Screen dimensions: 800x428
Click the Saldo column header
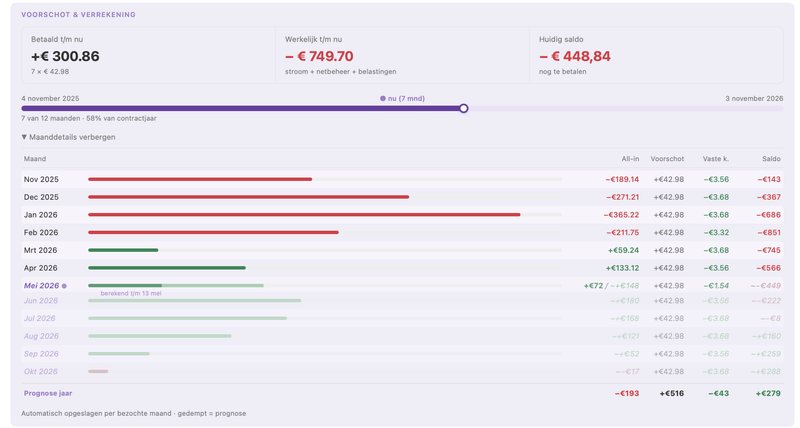pyautogui.click(x=771, y=159)
